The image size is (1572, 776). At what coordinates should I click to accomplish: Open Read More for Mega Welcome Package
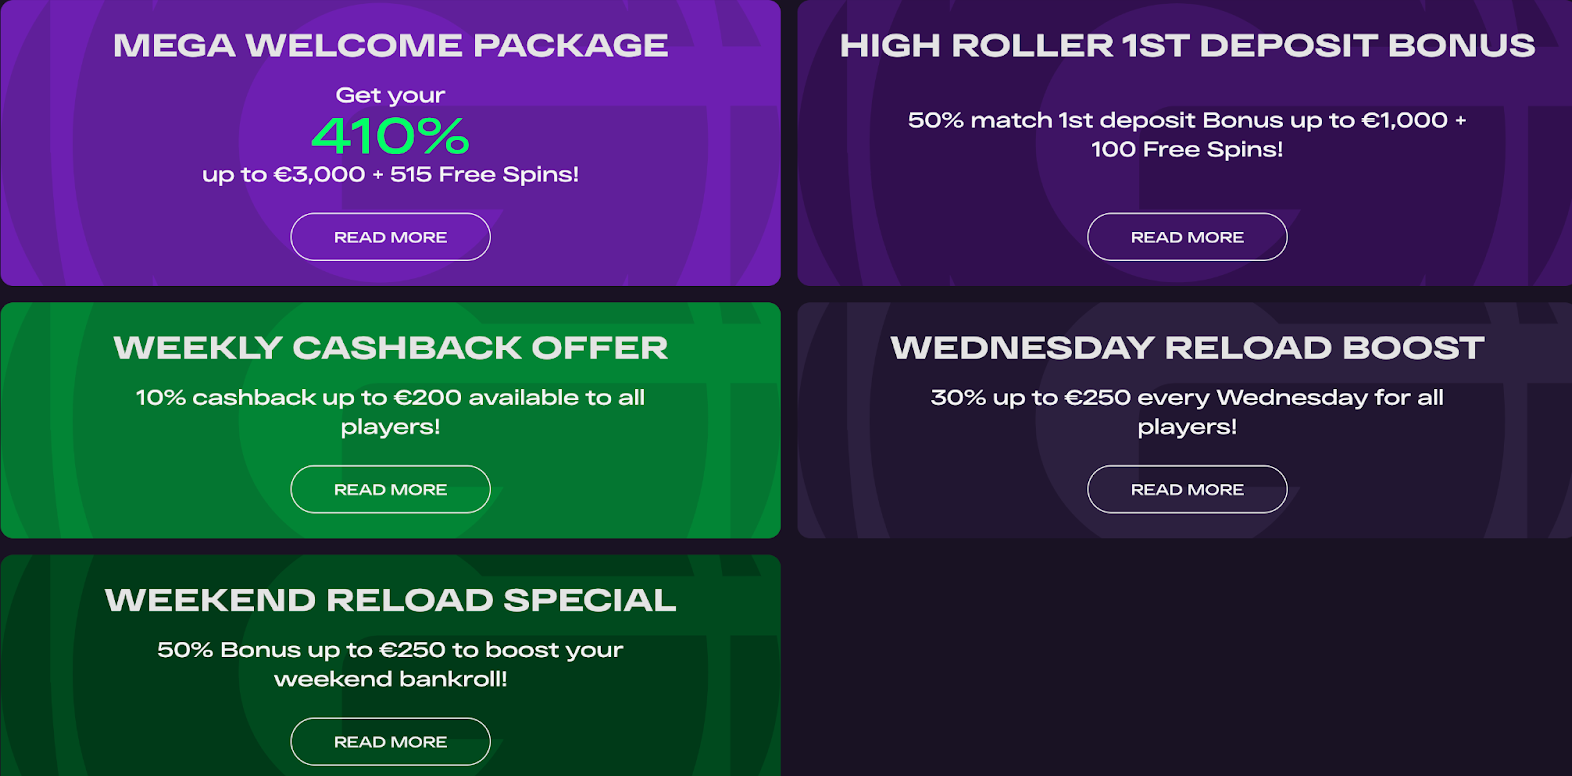click(x=390, y=237)
